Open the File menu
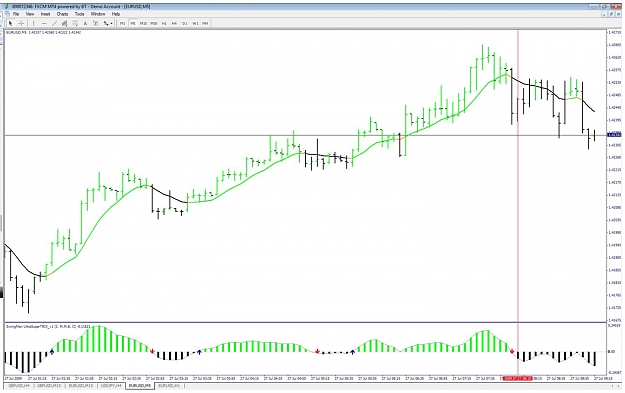Screen dimensions: 625x393 pos(16,14)
